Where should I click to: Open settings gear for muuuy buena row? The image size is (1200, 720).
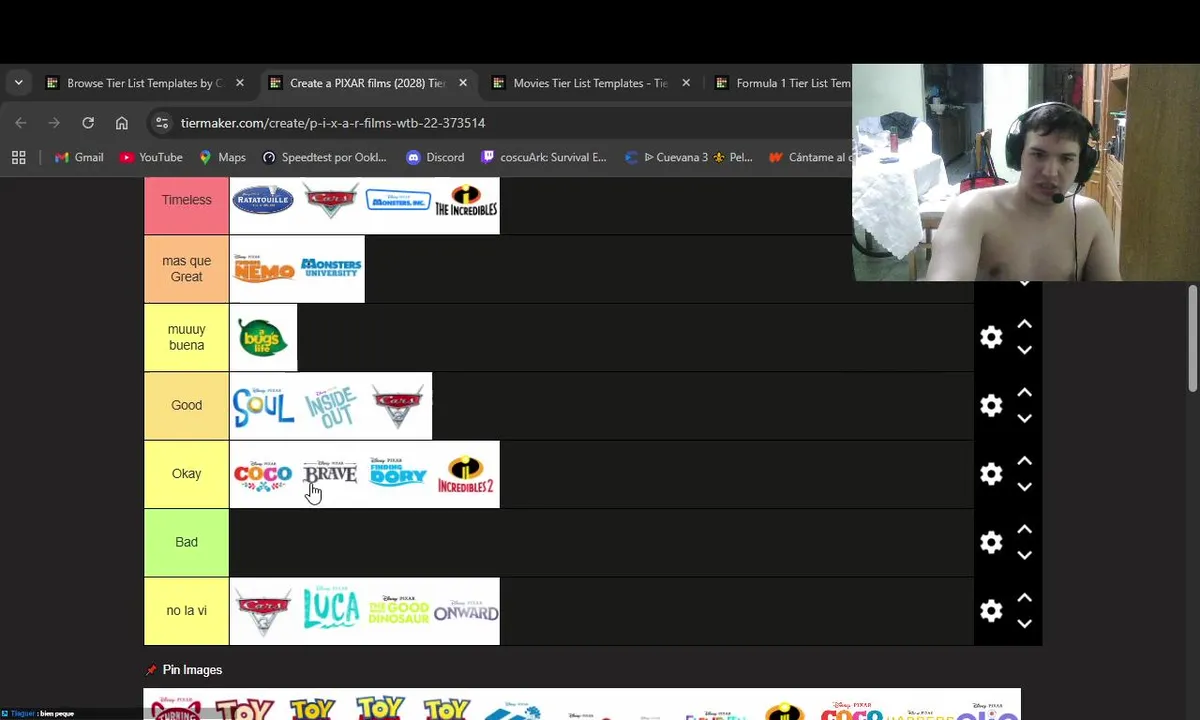click(x=991, y=337)
